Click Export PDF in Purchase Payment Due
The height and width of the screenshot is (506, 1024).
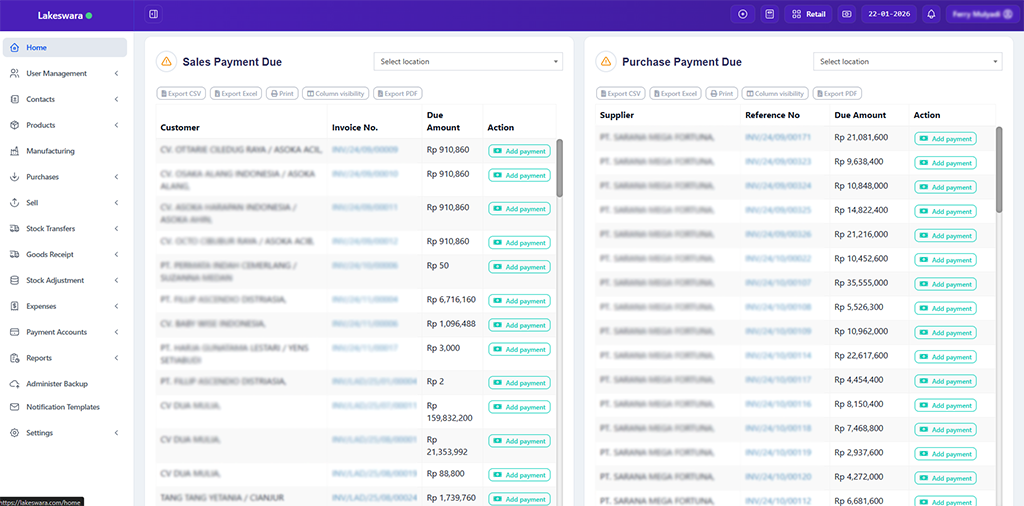[x=838, y=94]
